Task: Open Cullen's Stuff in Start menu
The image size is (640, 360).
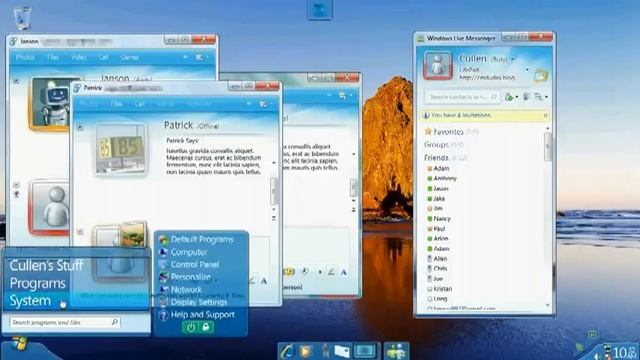Action: 46,266
